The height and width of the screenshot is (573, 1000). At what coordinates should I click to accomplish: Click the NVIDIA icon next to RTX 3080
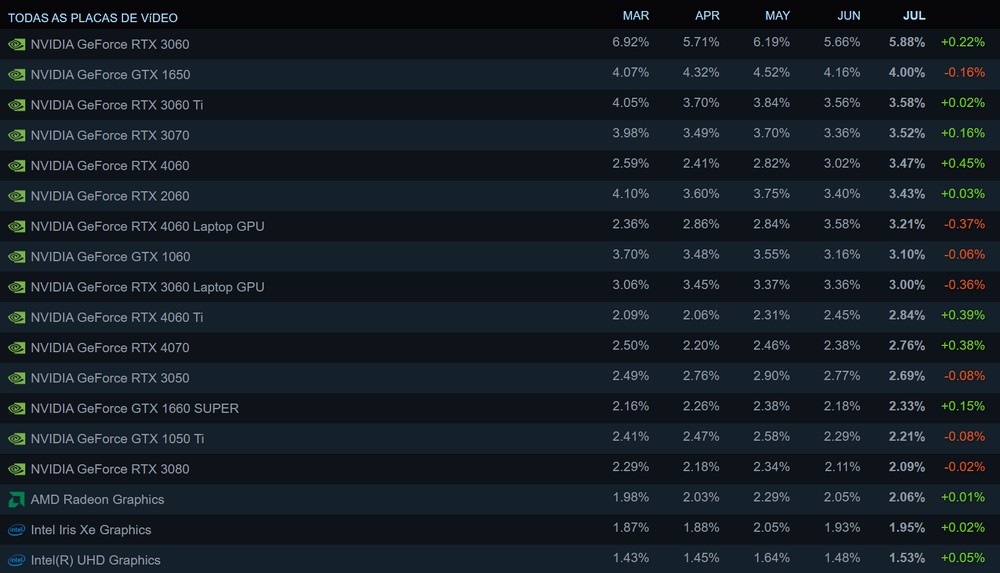16,469
